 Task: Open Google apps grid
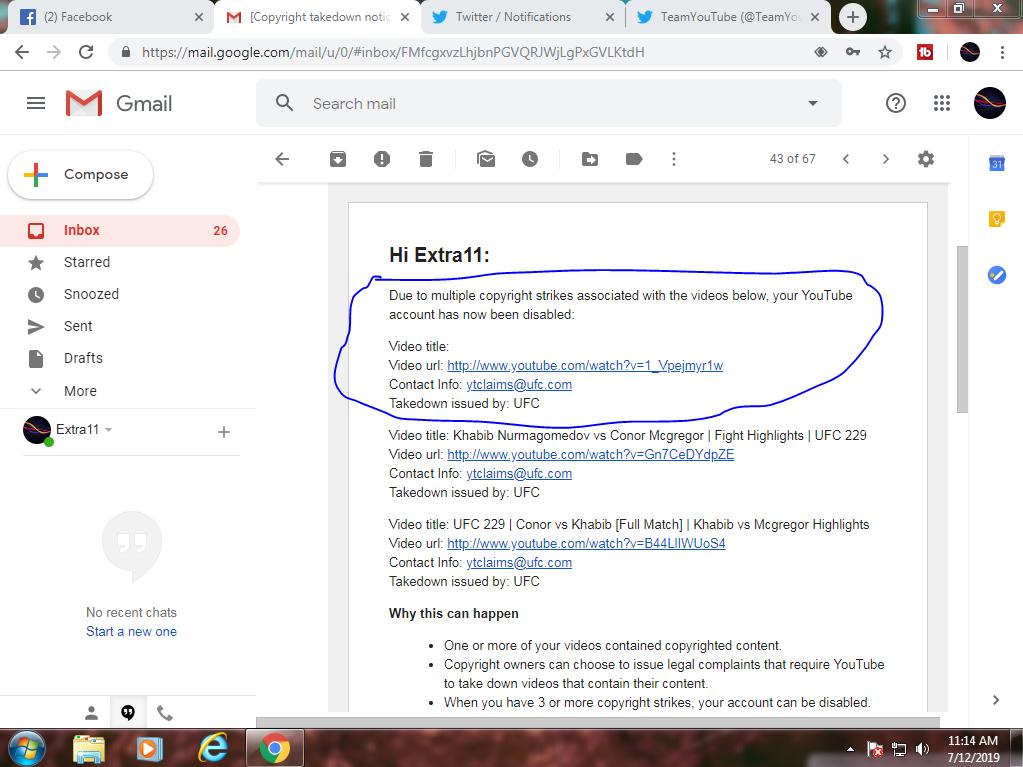(941, 103)
